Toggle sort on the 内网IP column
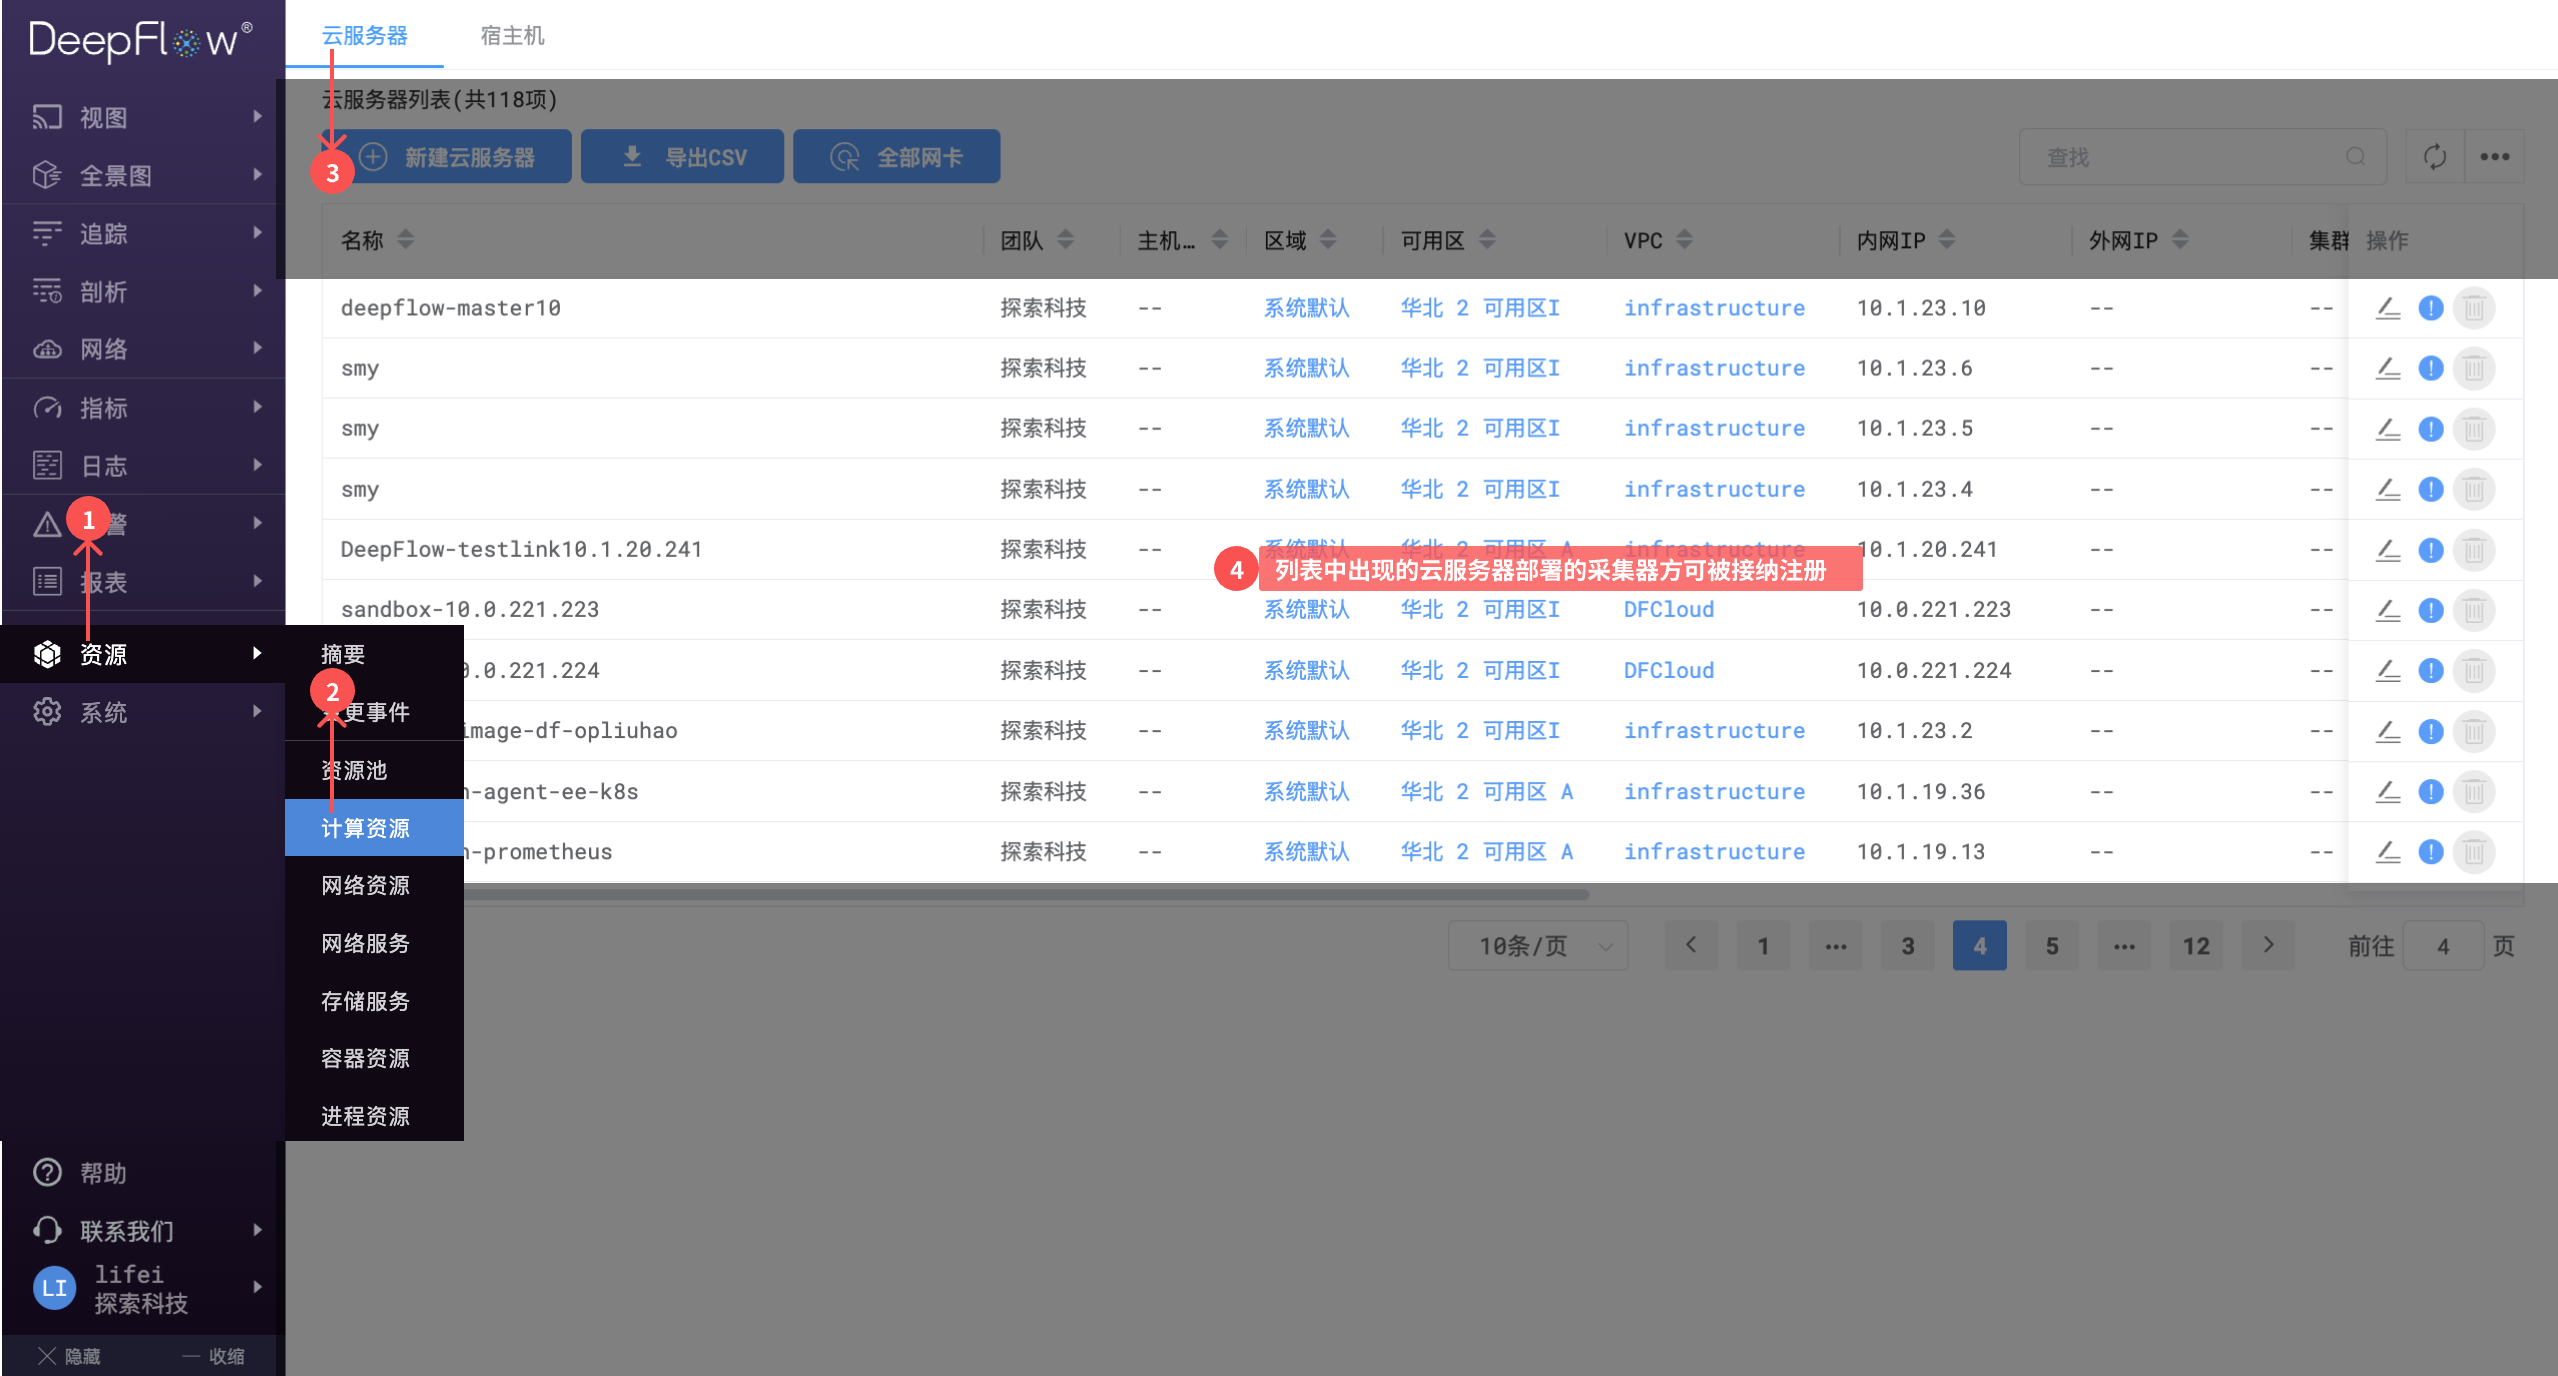The image size is (2558, 1376). [1946, 240]
